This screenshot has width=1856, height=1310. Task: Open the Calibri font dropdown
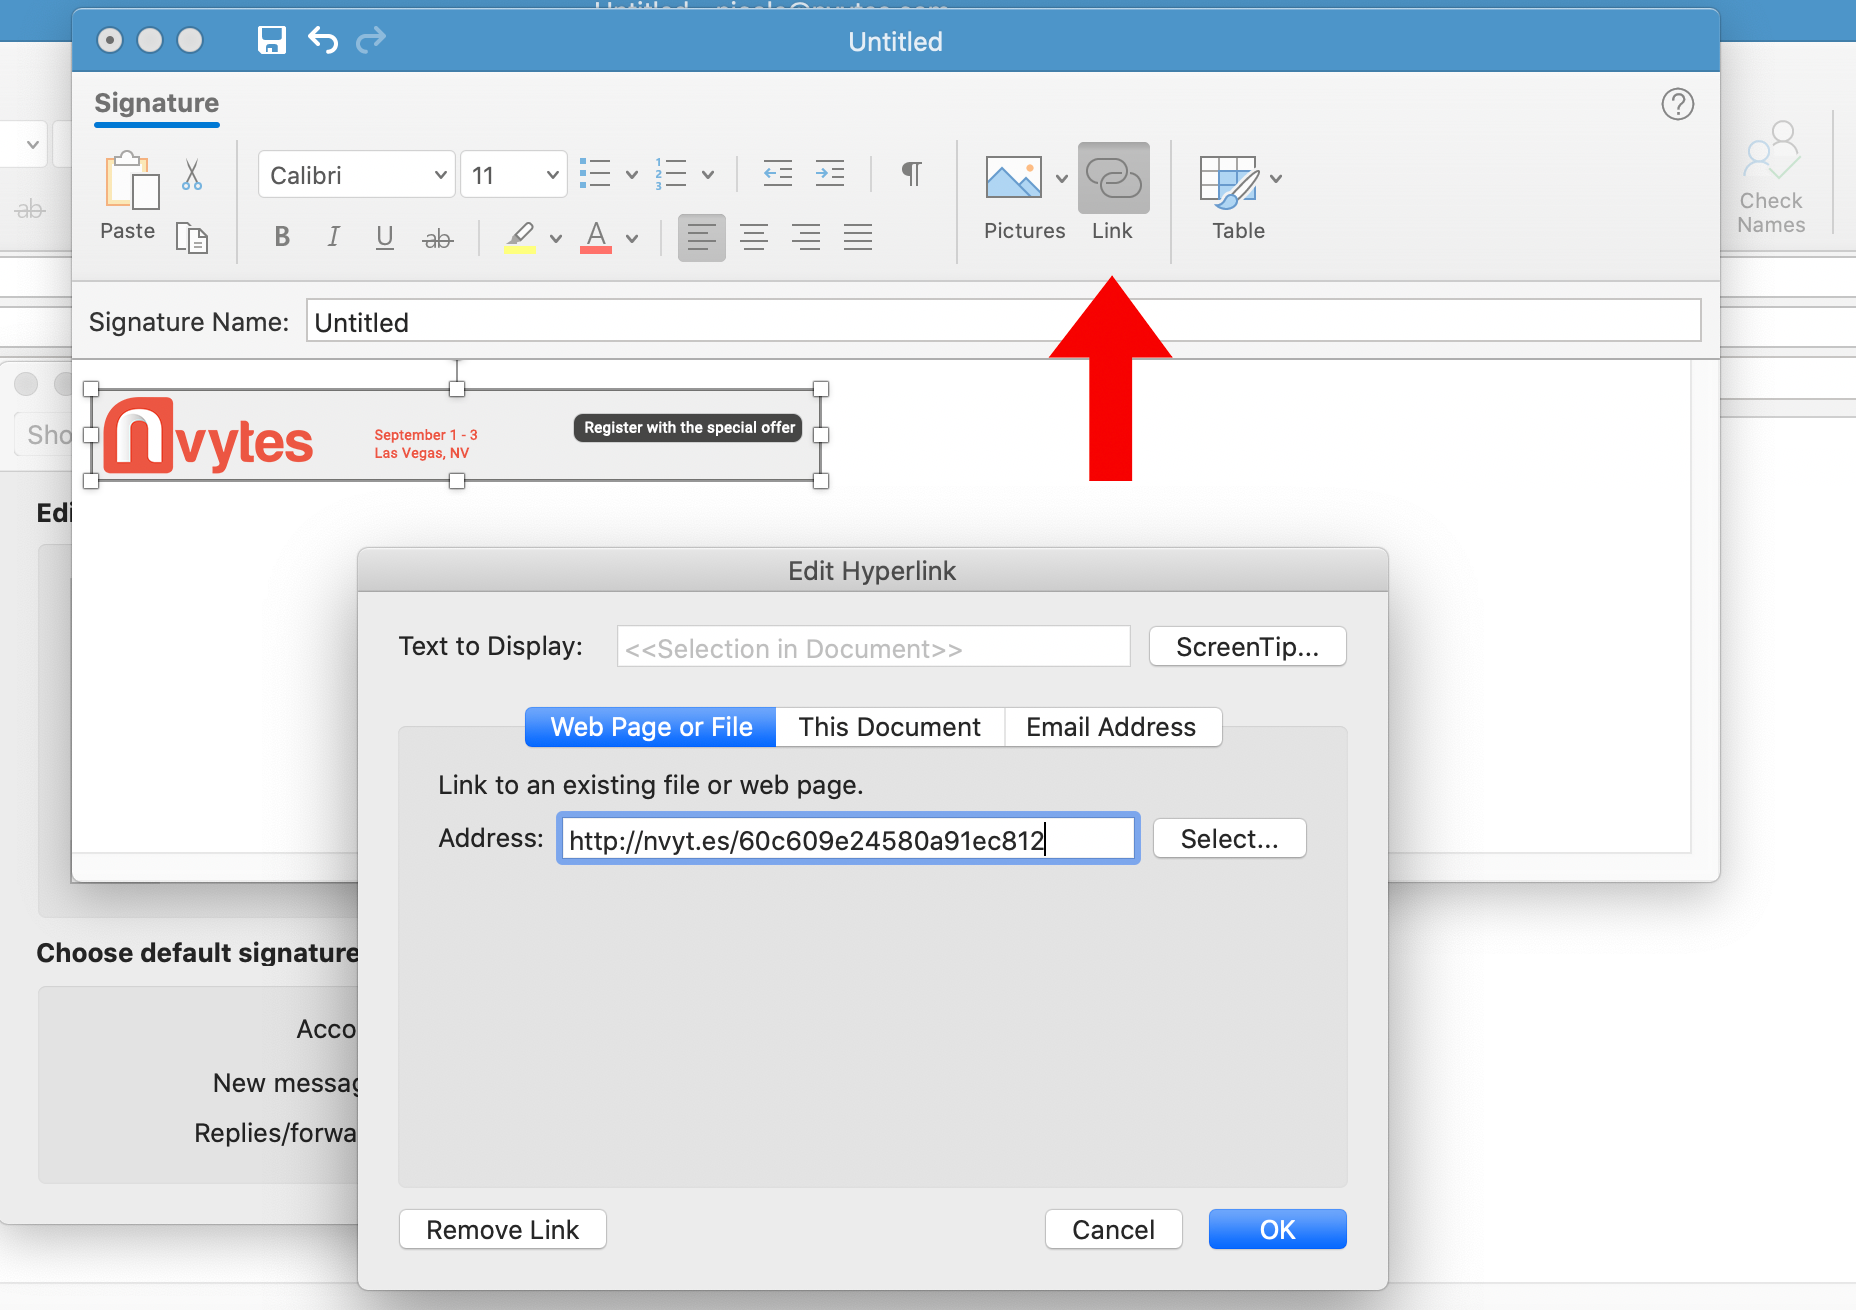pos(357,175)
